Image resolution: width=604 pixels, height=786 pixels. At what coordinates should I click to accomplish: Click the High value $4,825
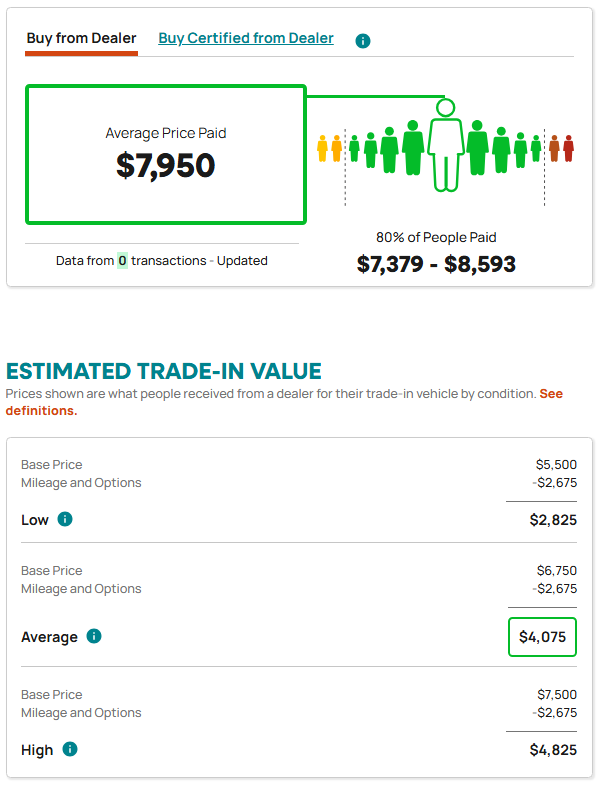pos(553,750)
